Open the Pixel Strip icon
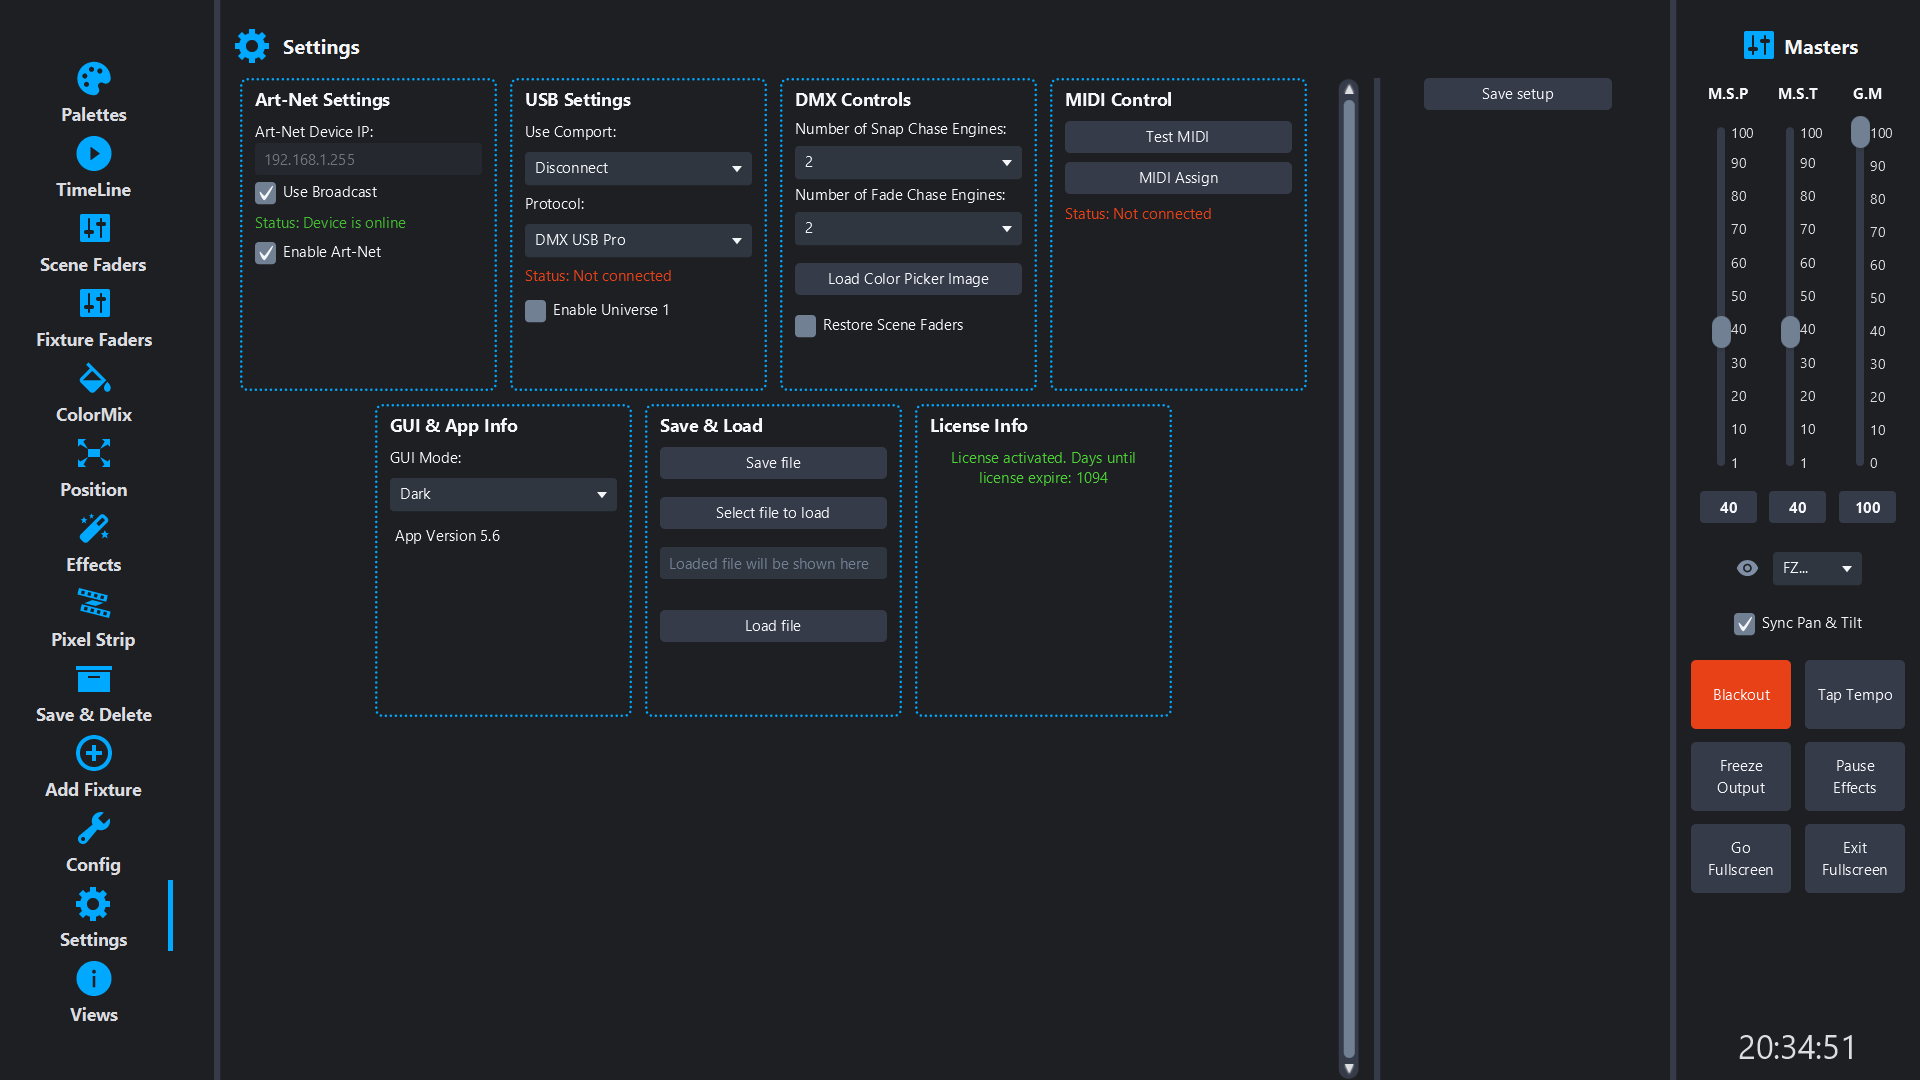 (94, 603)
